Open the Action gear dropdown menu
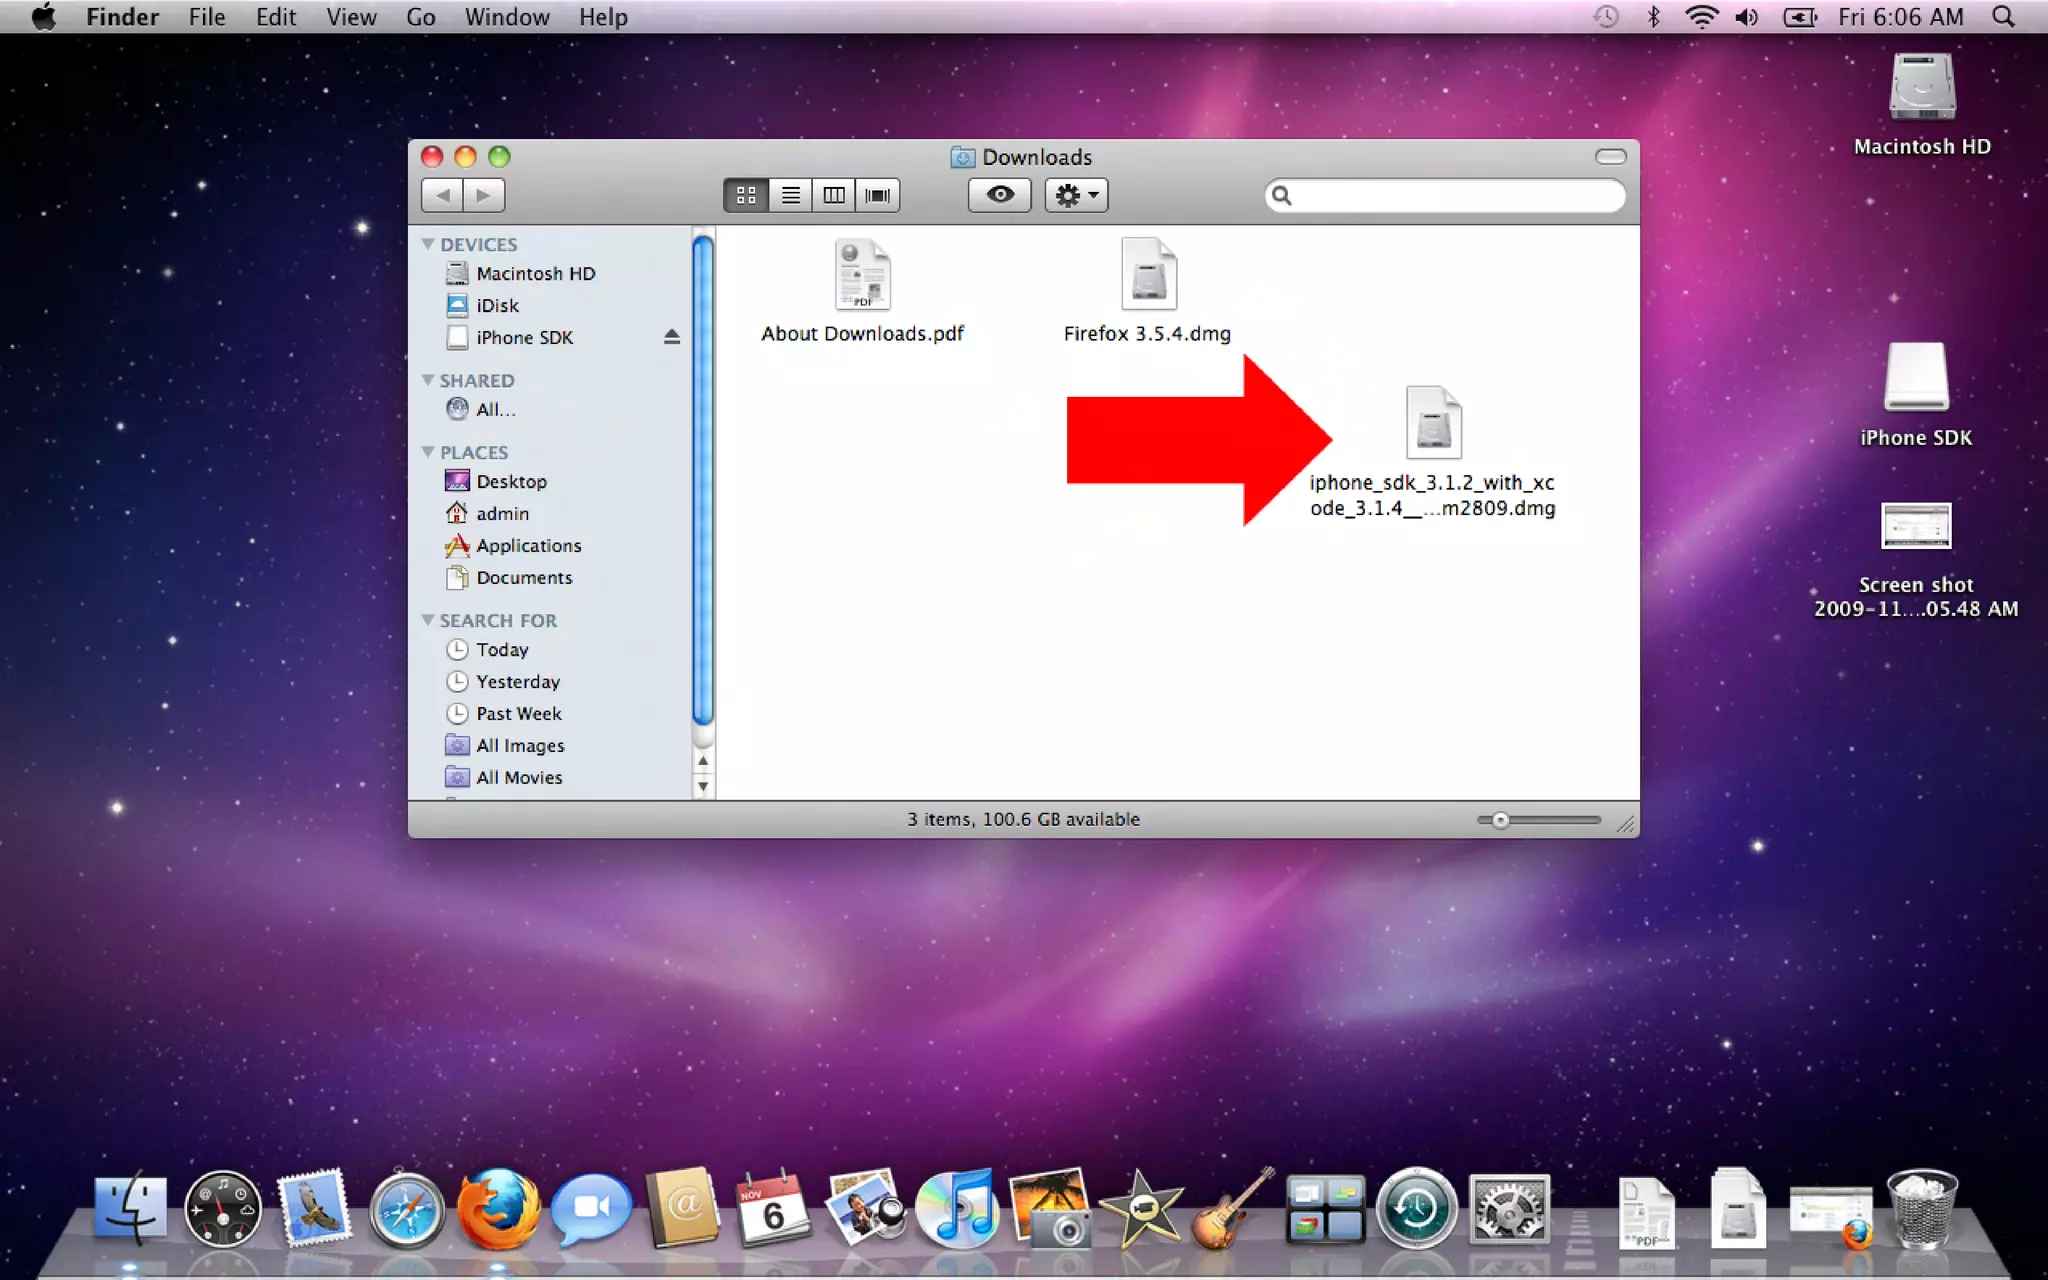This screenshot has height=1280, width=2048. (x=1076, y=195)
